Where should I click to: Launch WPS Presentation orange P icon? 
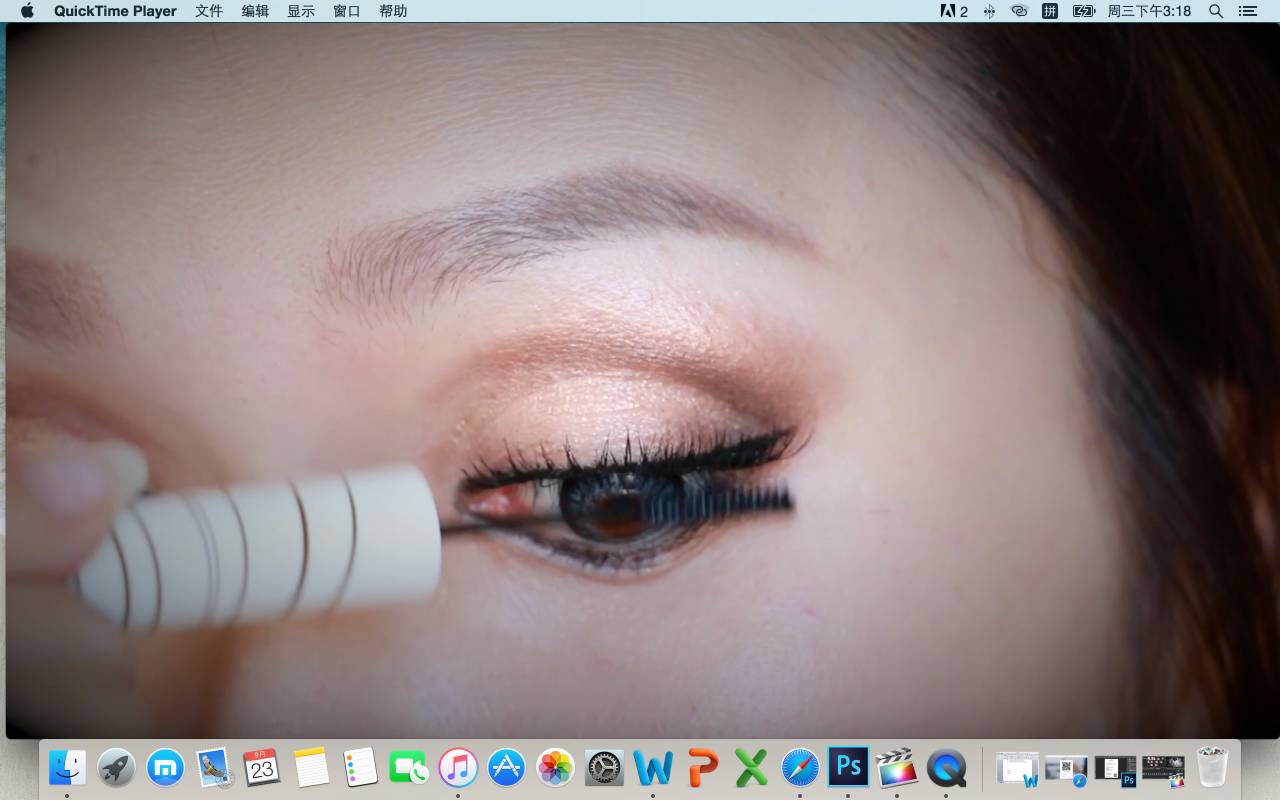(702, 768)
